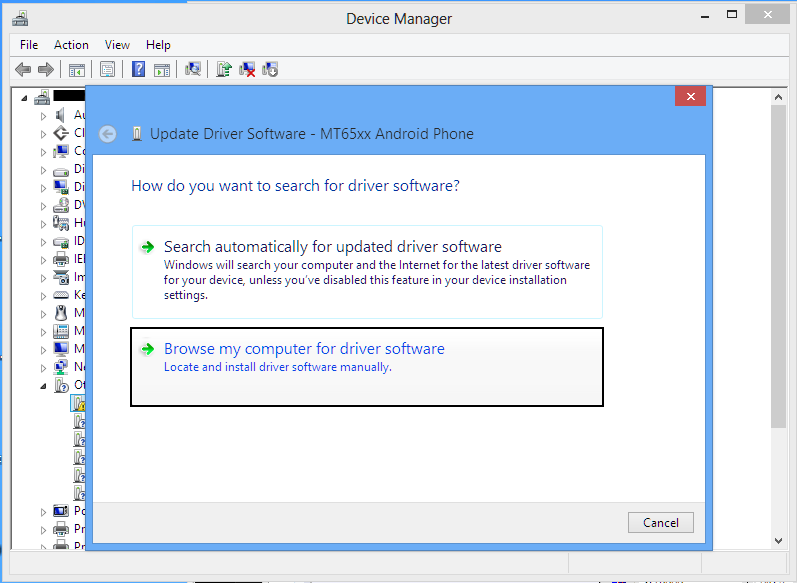
Task: Collapse the Other devices category with question mark
Action: pos(43,385)
